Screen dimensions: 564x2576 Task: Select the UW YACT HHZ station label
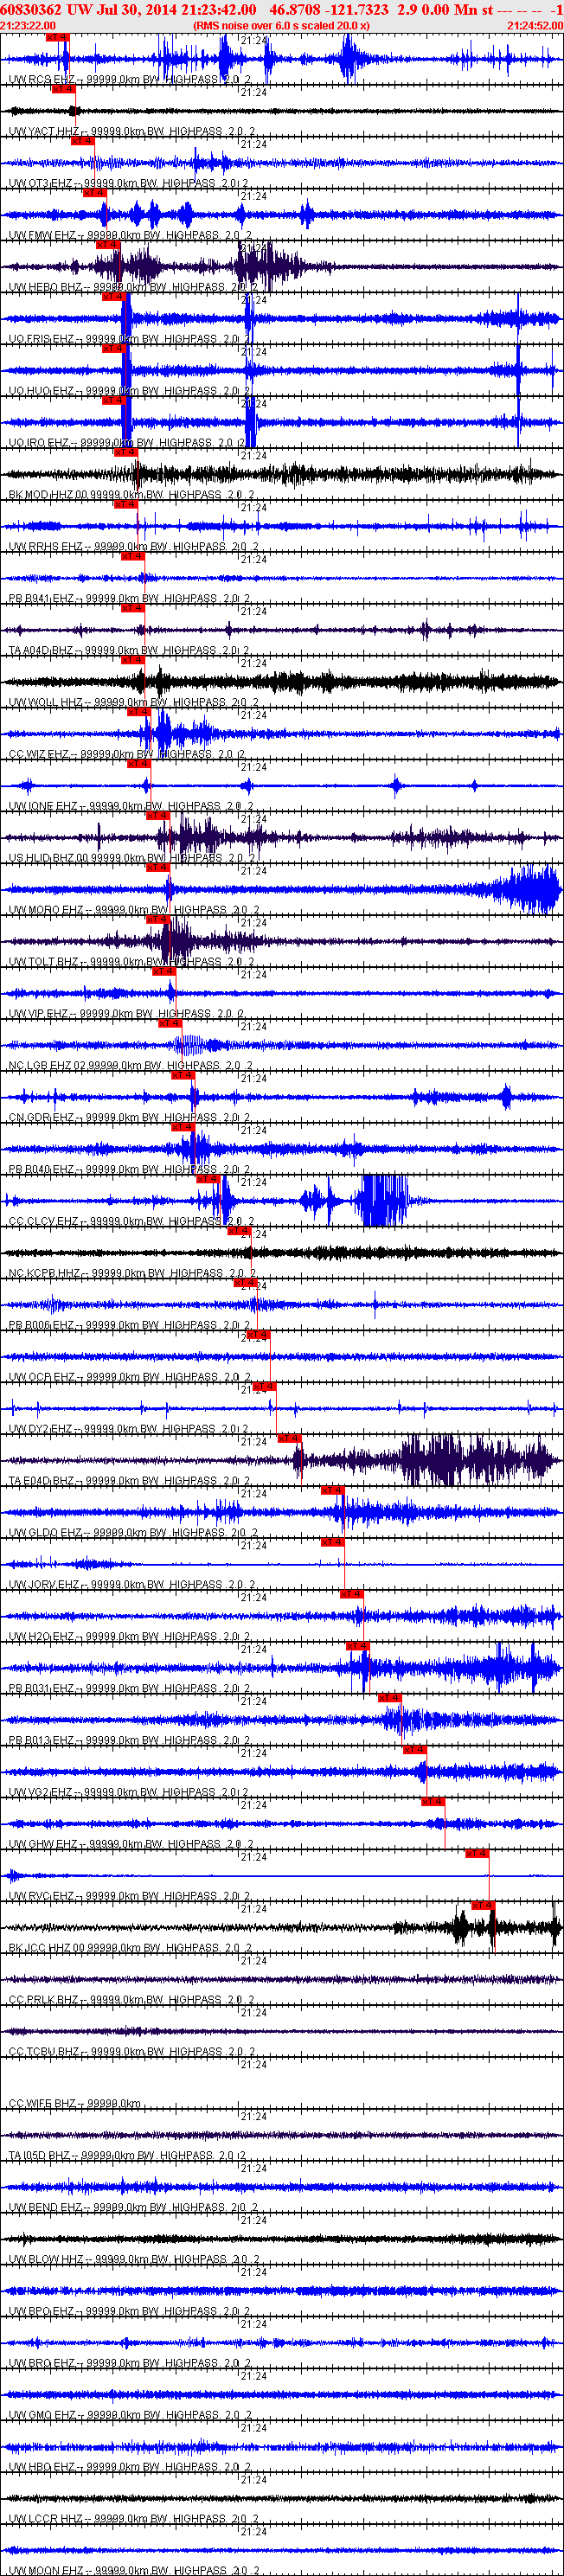pyautogui.click(x=132, y=131)
